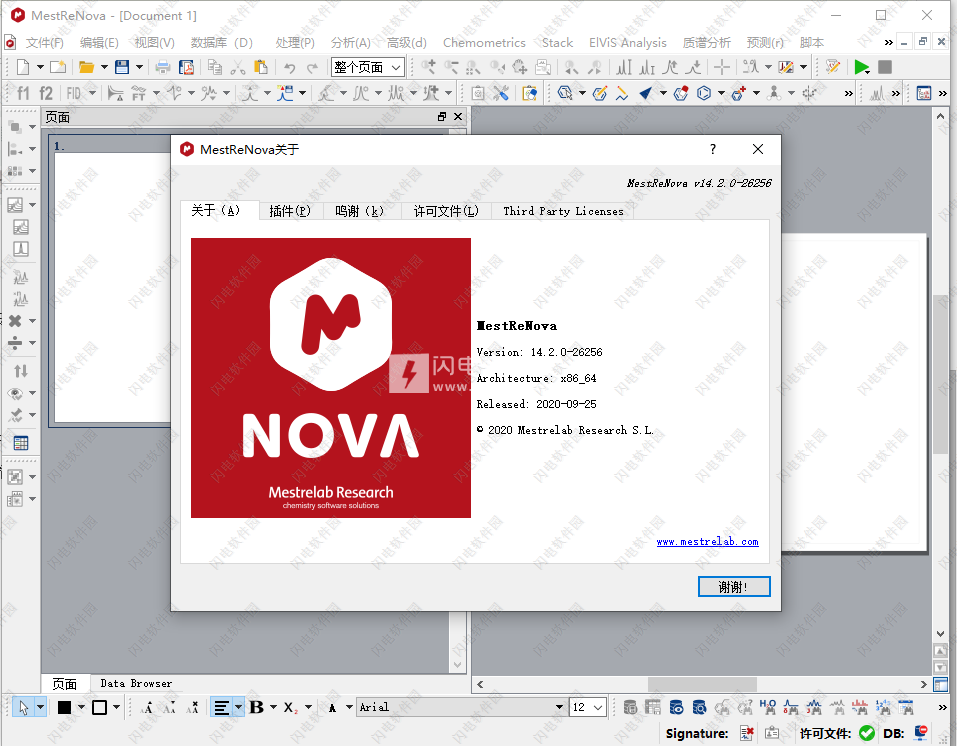
Task: Click the help question mark in About dialog
Action: click(712, 150)
